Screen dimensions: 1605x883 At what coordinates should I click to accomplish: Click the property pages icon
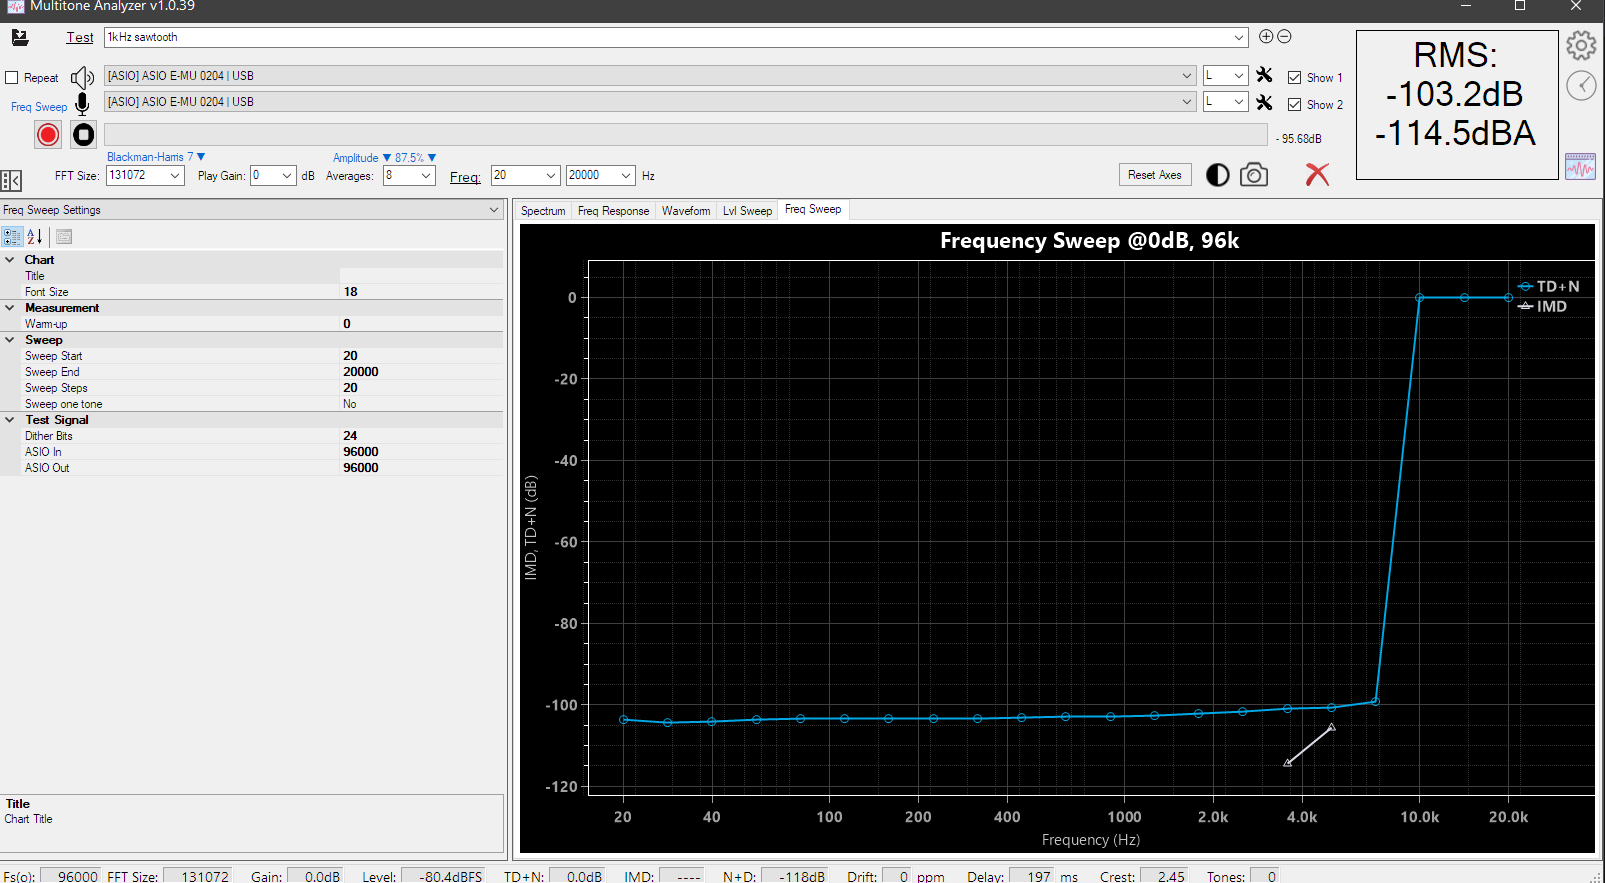point(64,236)
